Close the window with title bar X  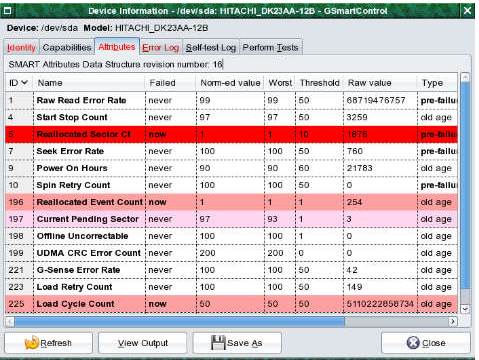(467, 11)
